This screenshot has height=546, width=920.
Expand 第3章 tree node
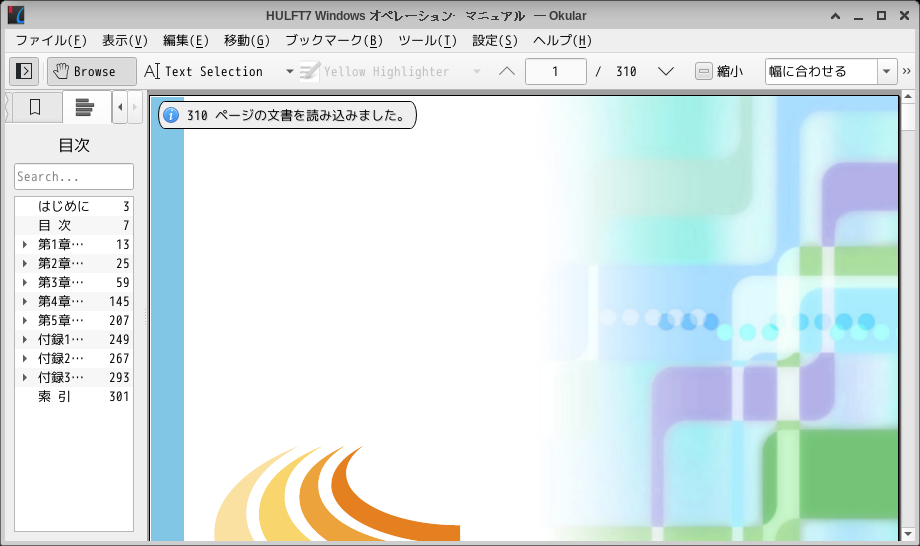(x=25, y=282)
